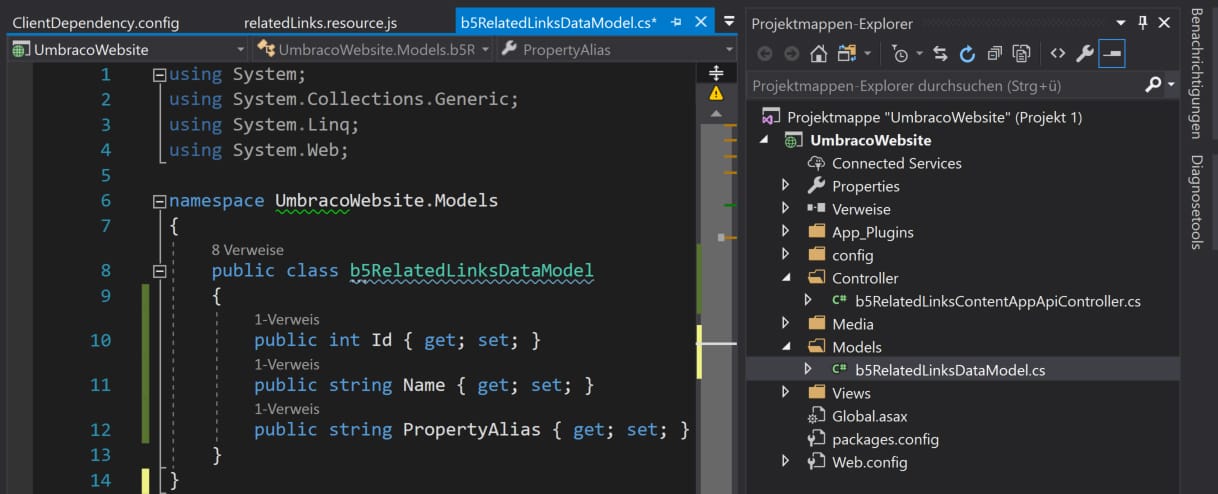The width and height of the screenshot is (1218, 494).
Task: Click the Show all files icon
Action: [1021, 53]
